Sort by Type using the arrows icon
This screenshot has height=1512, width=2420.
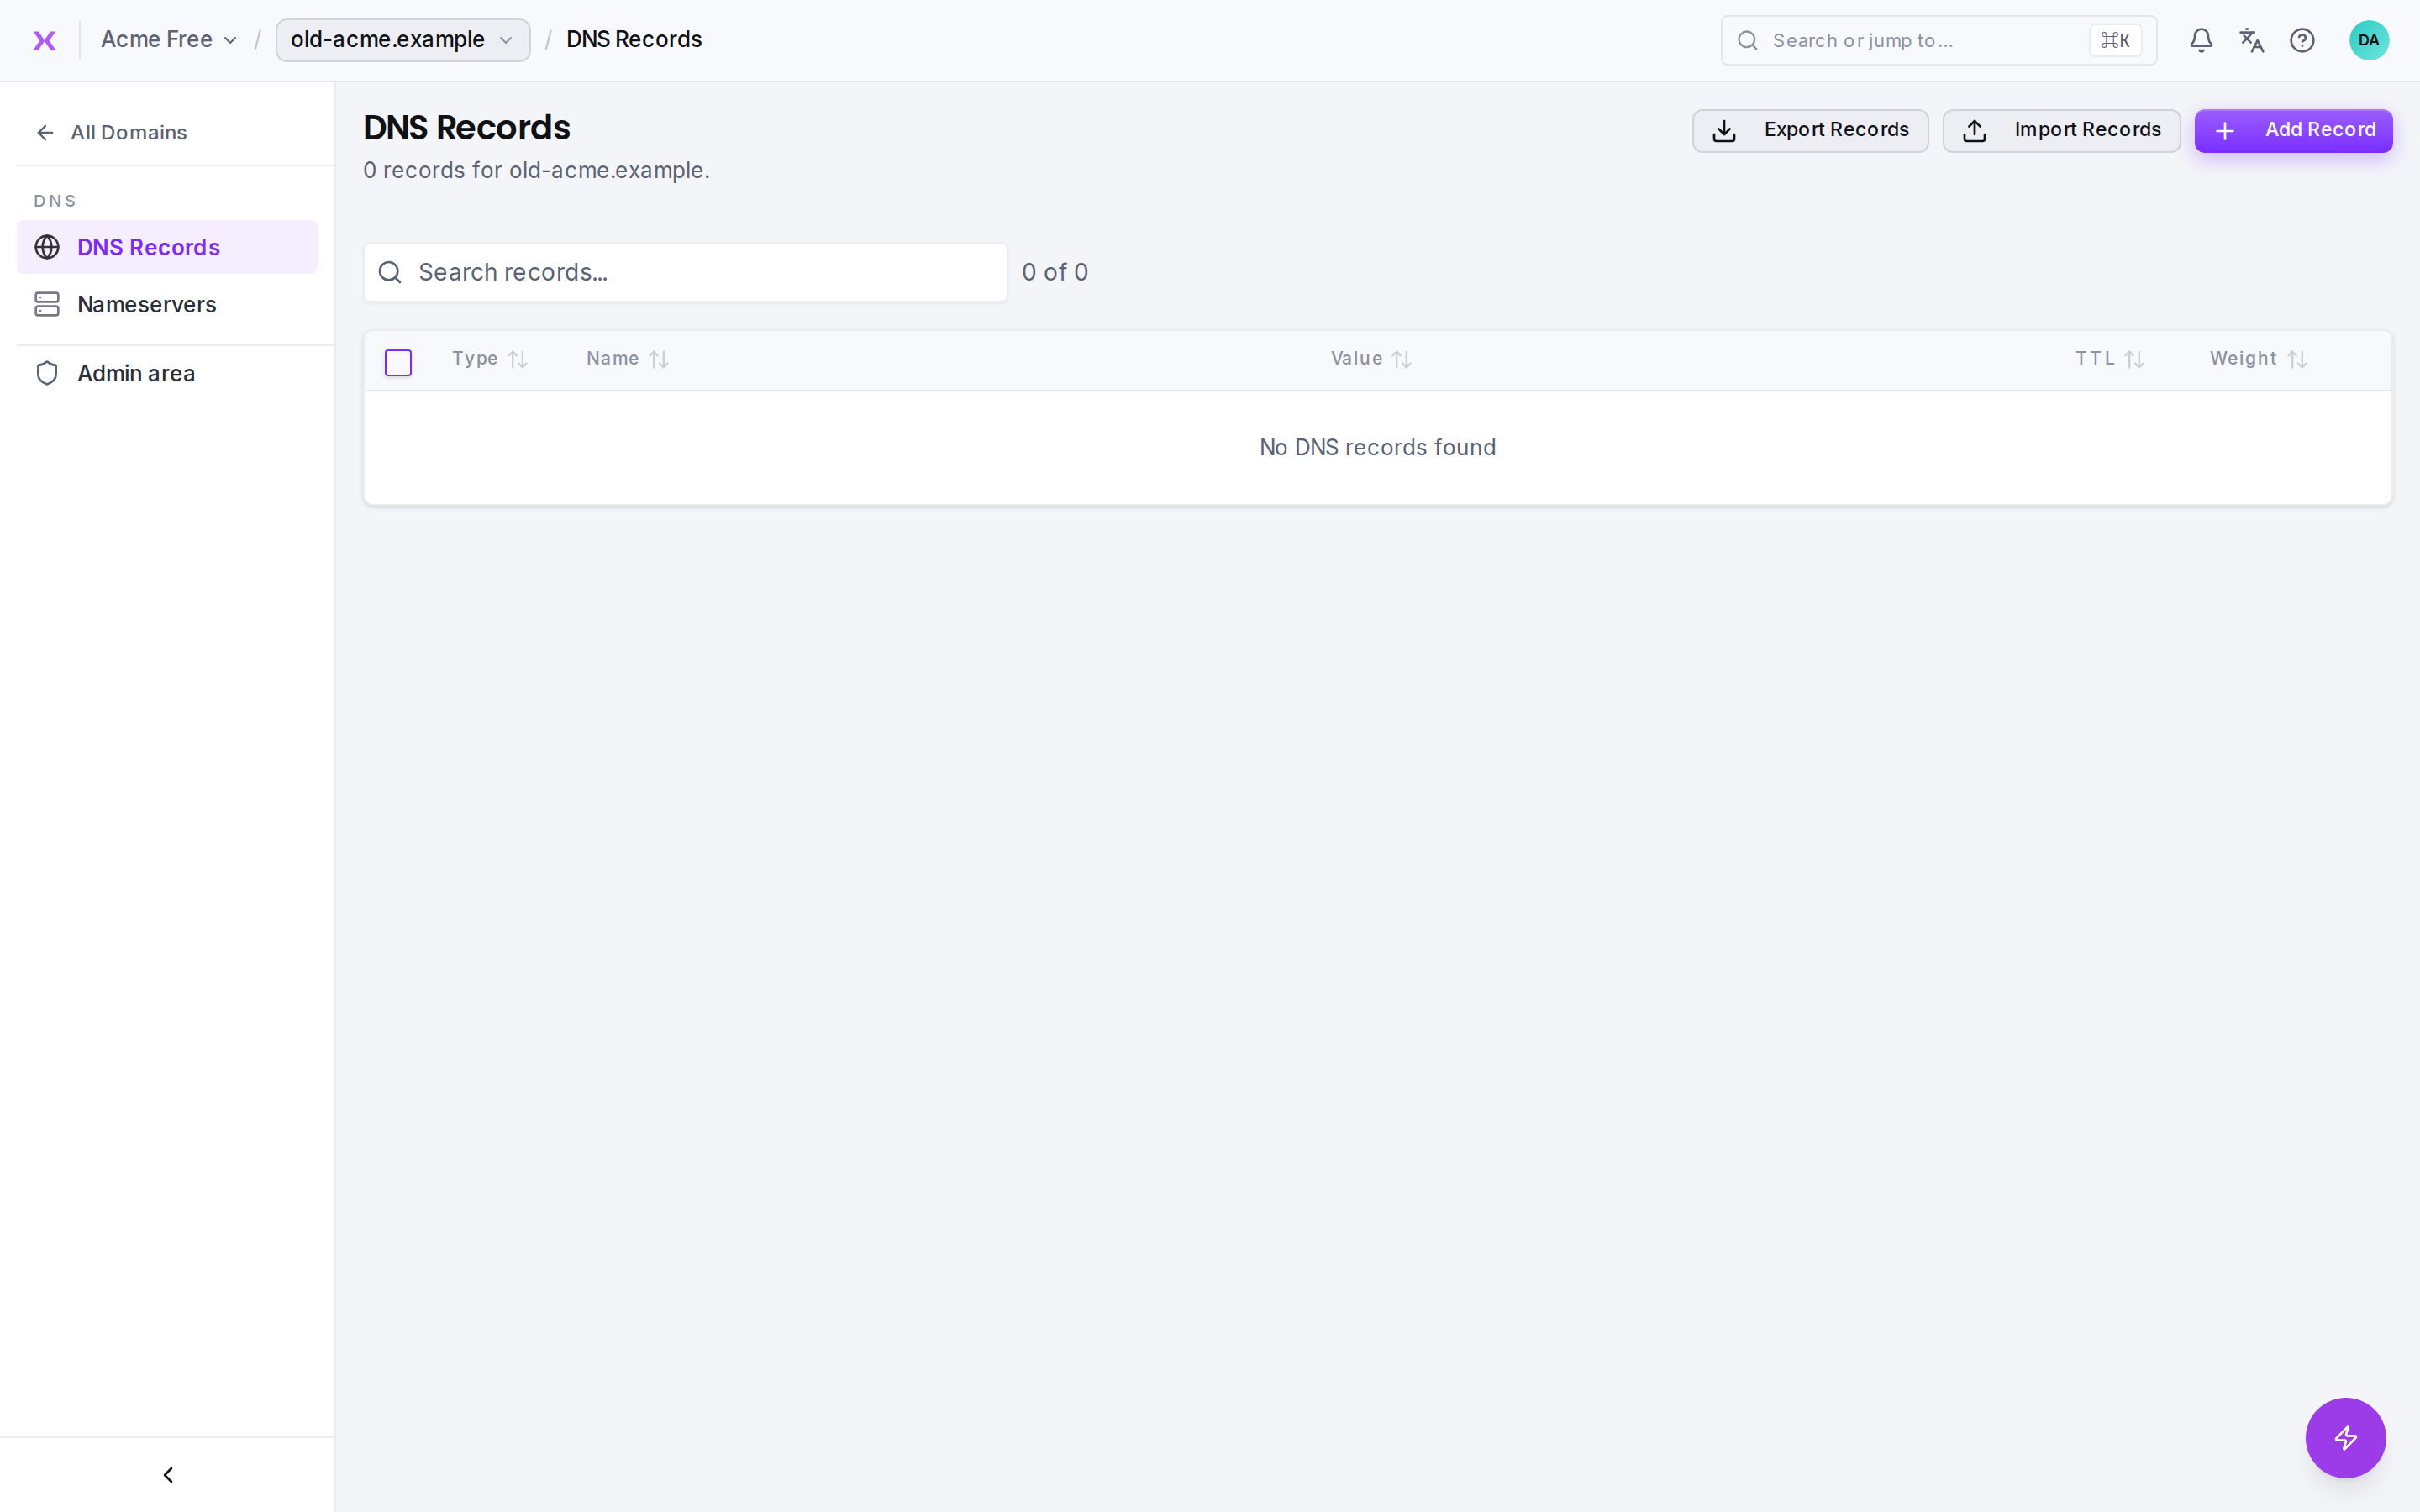click(x=517, y=359)
